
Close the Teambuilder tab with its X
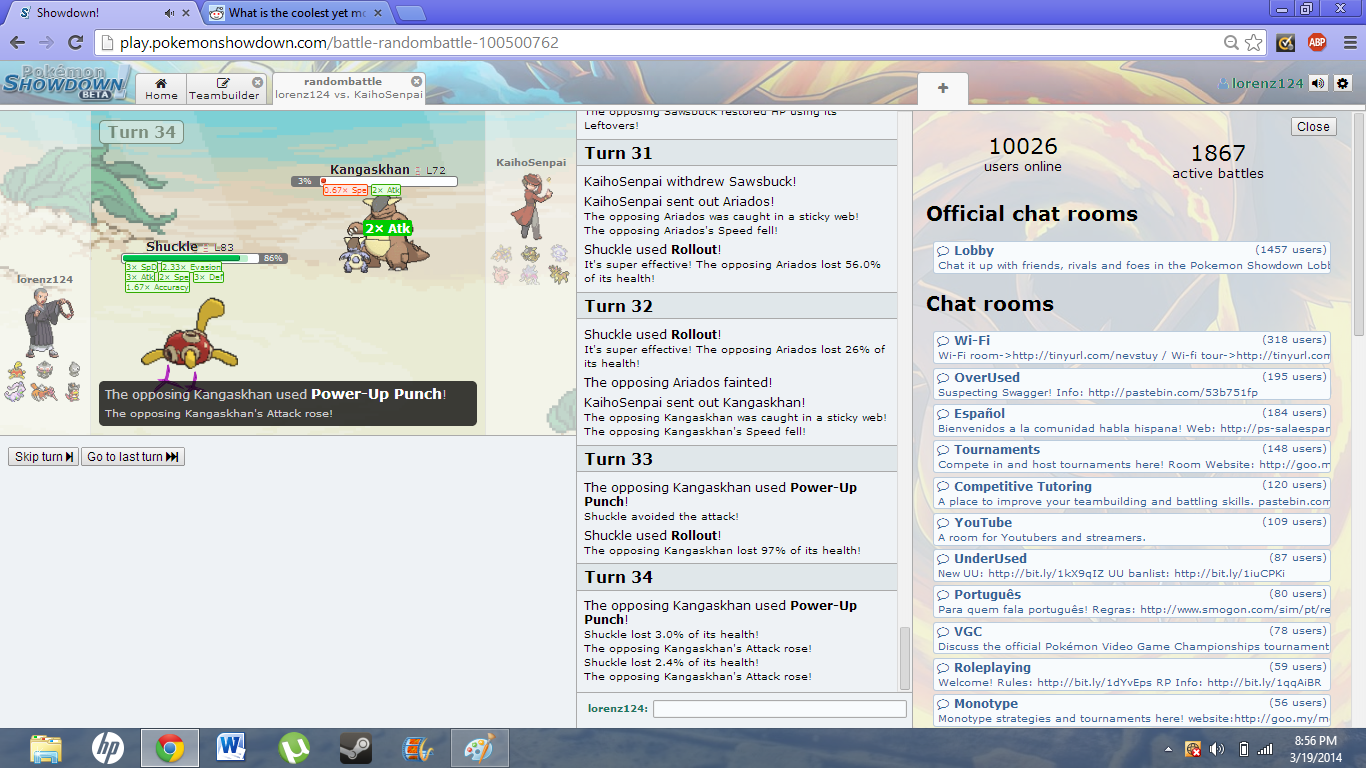click(257, 82)
